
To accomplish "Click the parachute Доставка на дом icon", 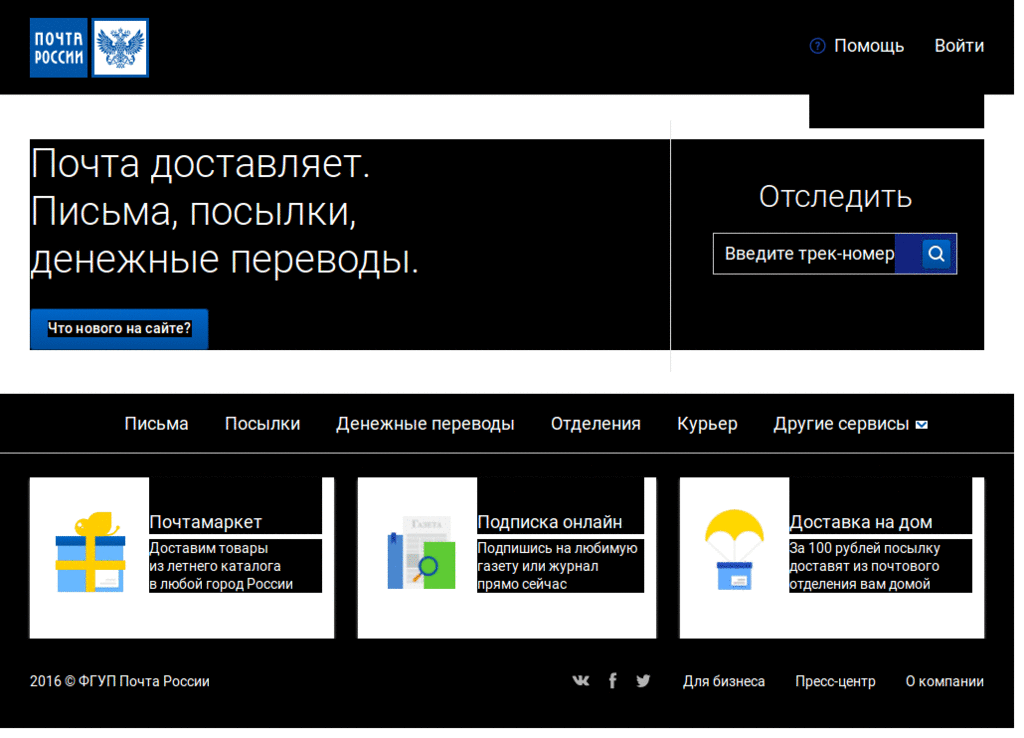I will click(x=734, y=550).
